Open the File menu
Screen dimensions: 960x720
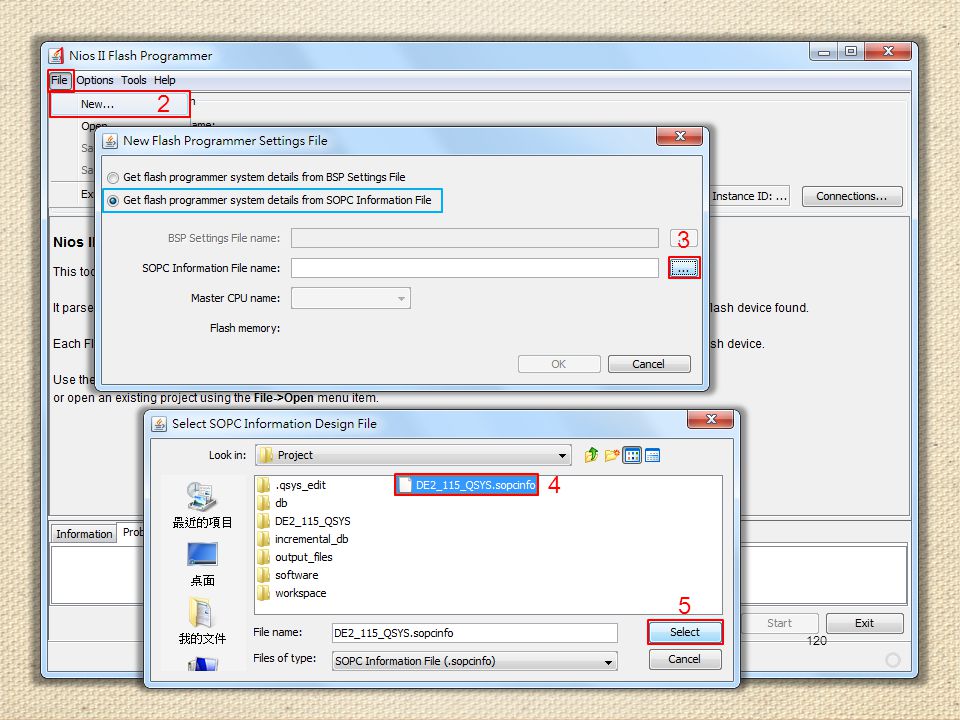(x=59, y=80)
